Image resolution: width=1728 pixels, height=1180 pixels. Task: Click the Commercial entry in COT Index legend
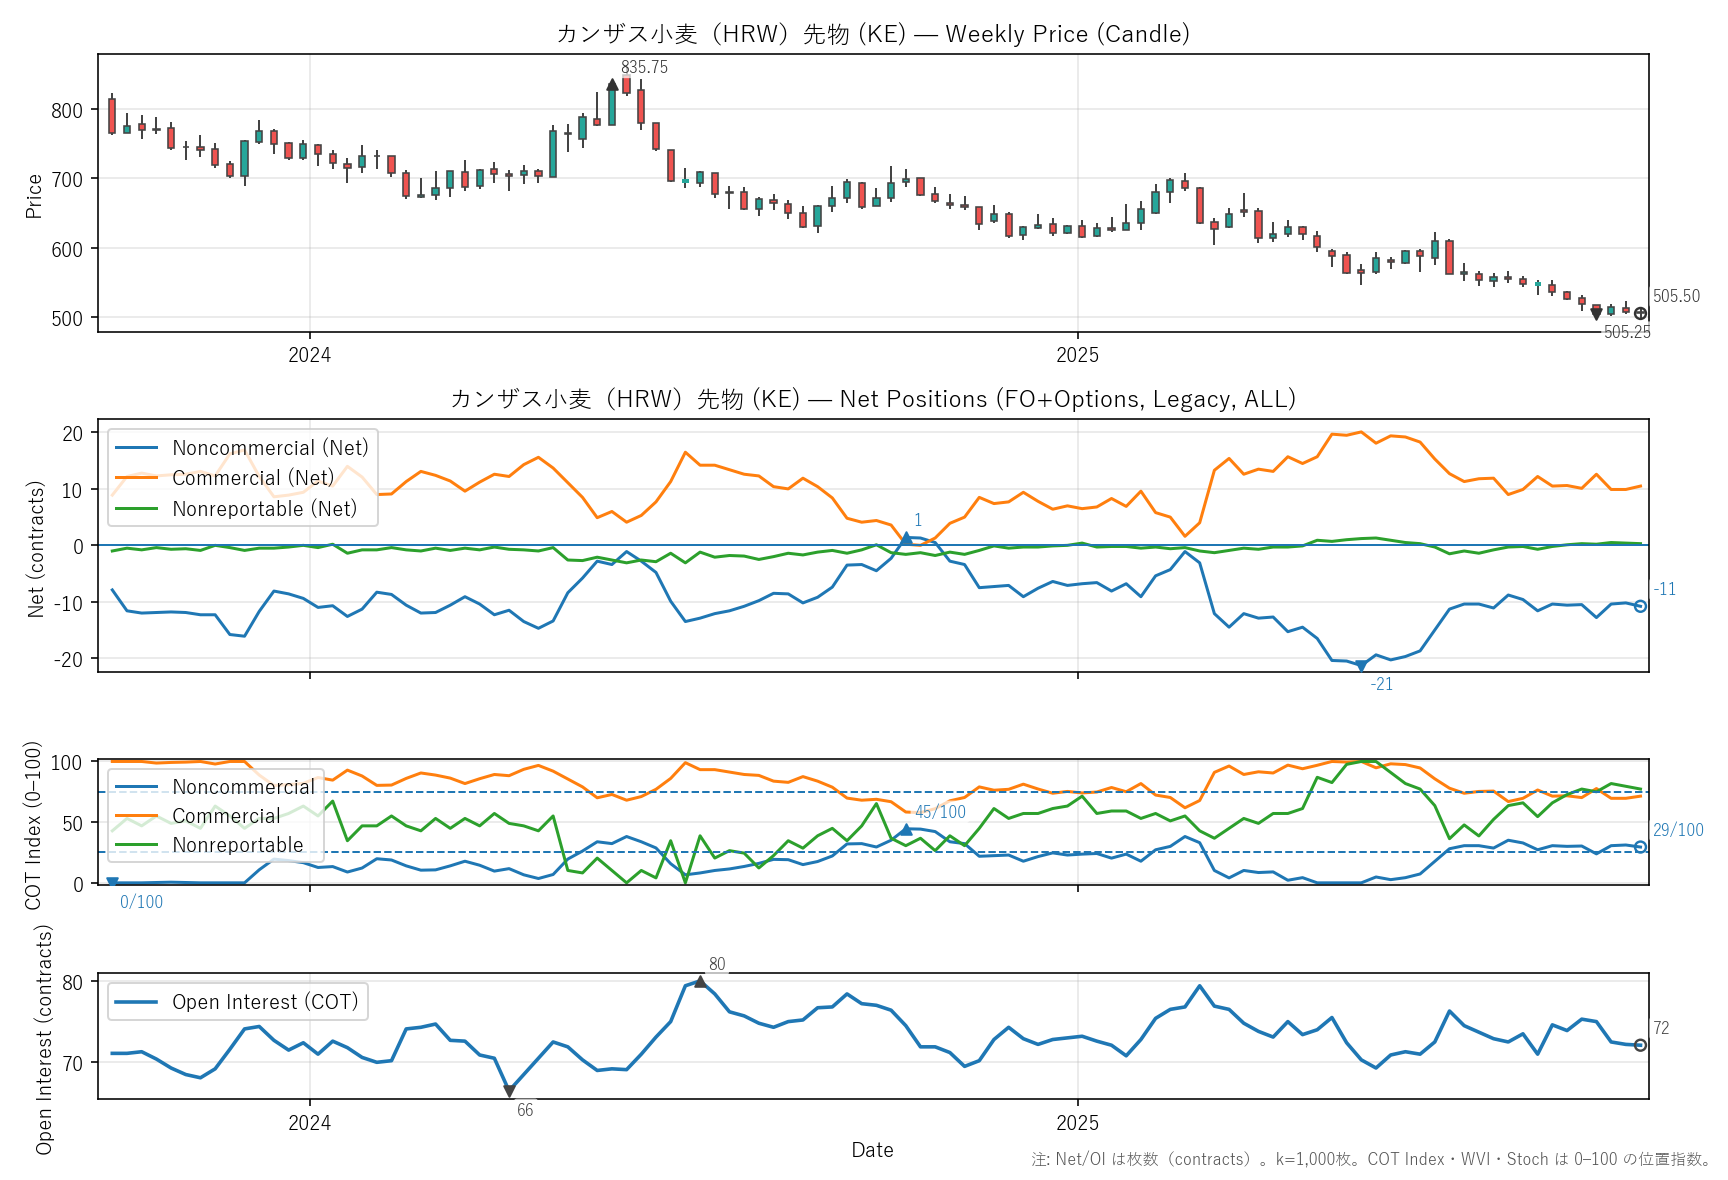(x=226, y=816)
